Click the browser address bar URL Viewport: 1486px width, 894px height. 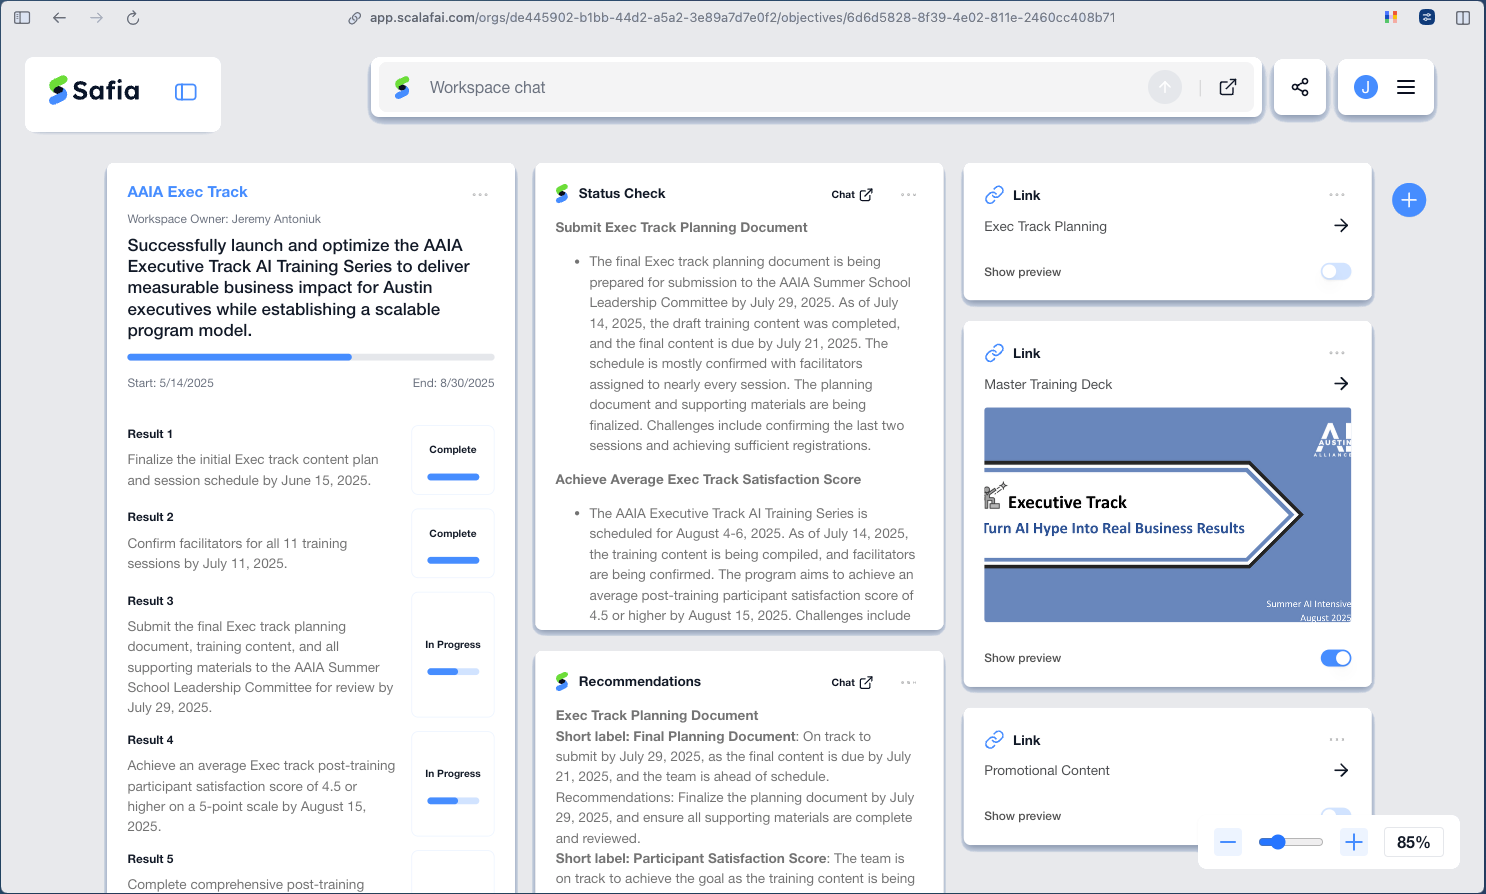click(742, 18)
